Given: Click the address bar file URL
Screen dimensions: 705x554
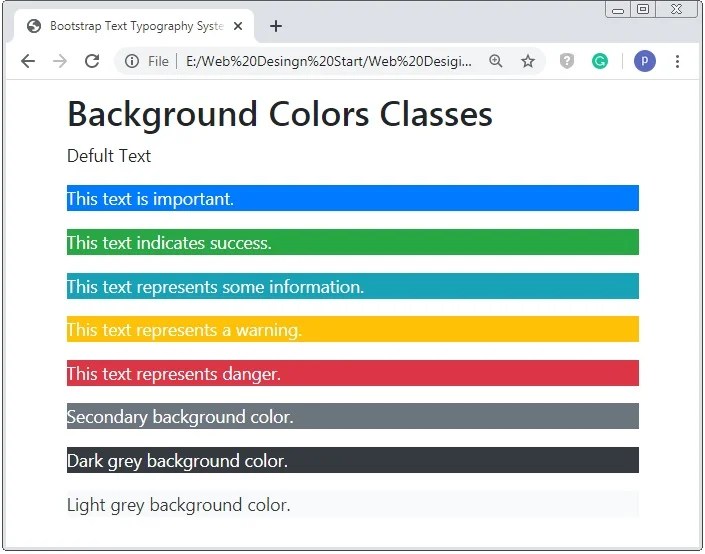Looking at the screenshot, I should pos(329,61).
